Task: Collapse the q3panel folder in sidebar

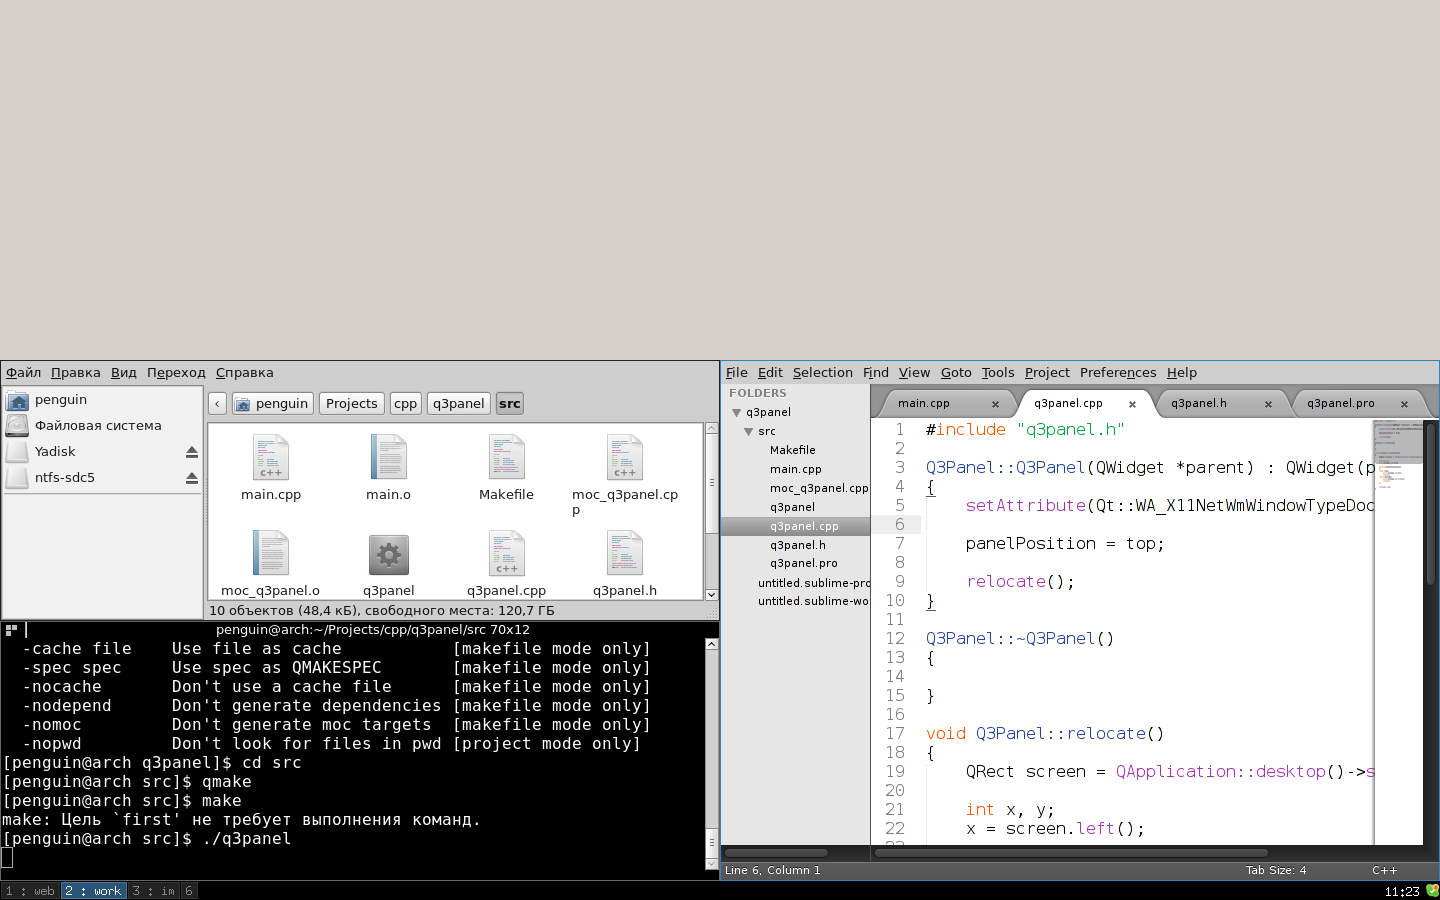Action: (737, 413)
